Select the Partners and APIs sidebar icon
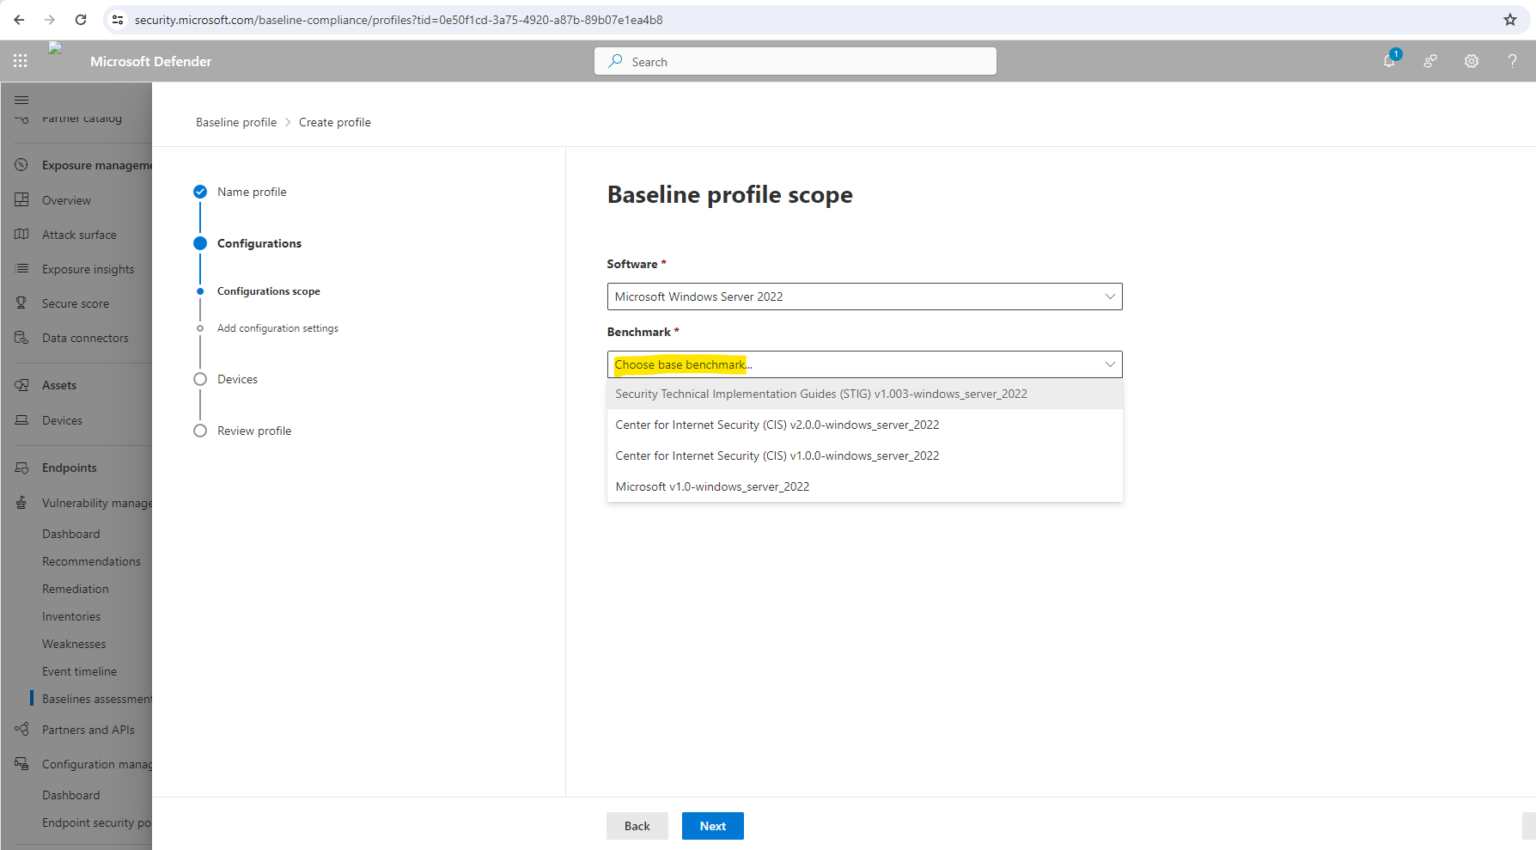 pyautogui.click(x=21, y=729)
